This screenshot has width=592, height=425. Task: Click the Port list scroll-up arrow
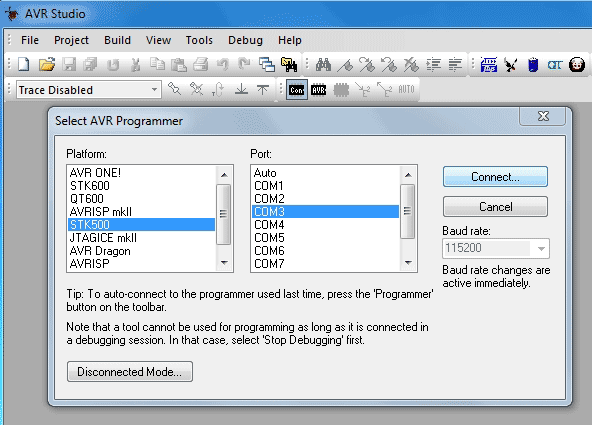(x=408, y=175)
